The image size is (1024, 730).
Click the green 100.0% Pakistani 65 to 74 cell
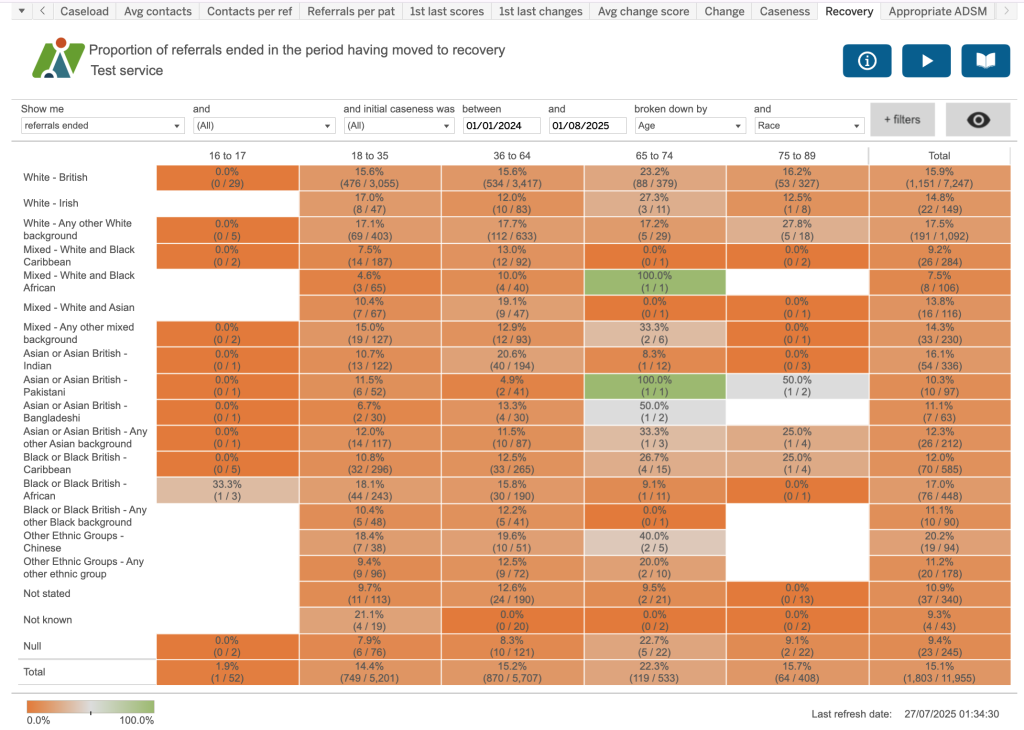(654, 385)
